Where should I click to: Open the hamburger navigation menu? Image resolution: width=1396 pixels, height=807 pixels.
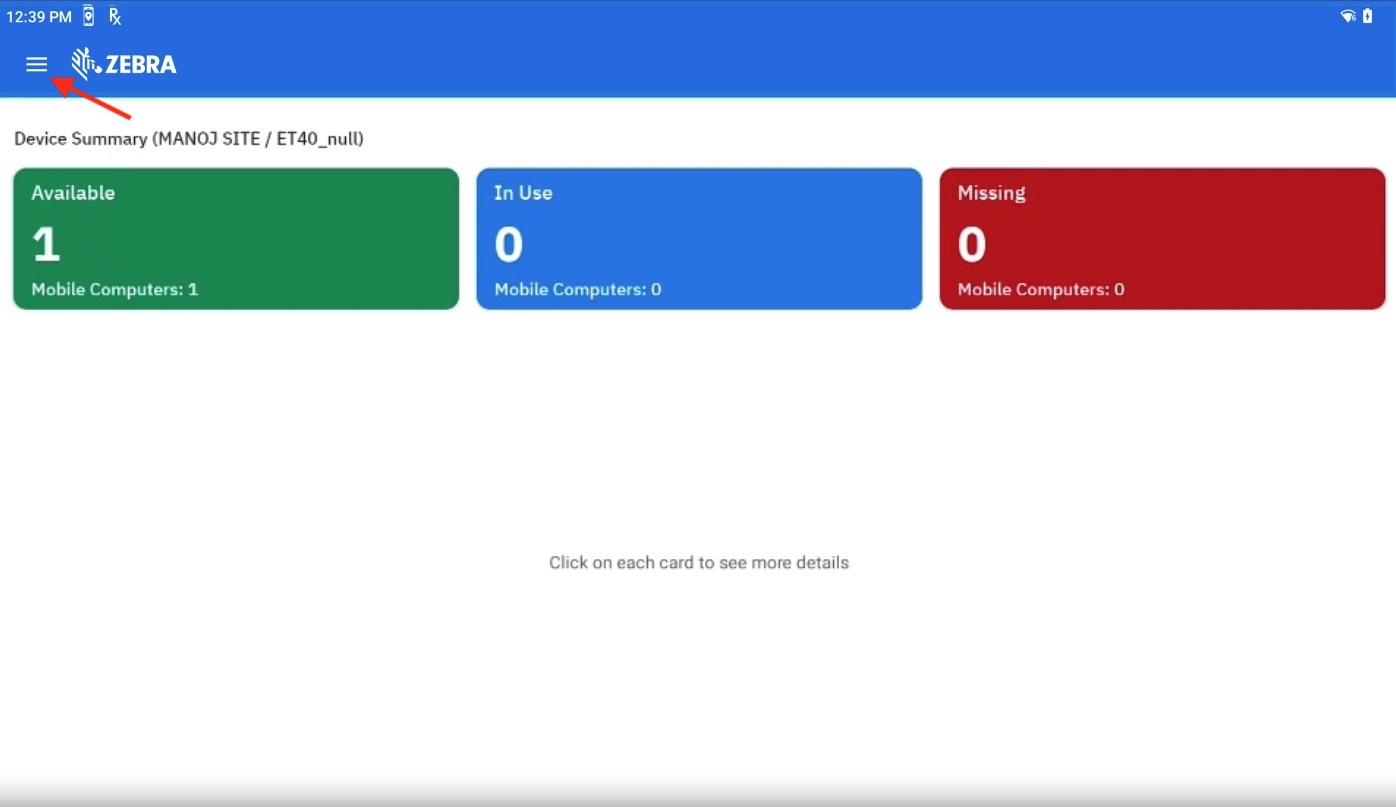[x=37, y=65]
